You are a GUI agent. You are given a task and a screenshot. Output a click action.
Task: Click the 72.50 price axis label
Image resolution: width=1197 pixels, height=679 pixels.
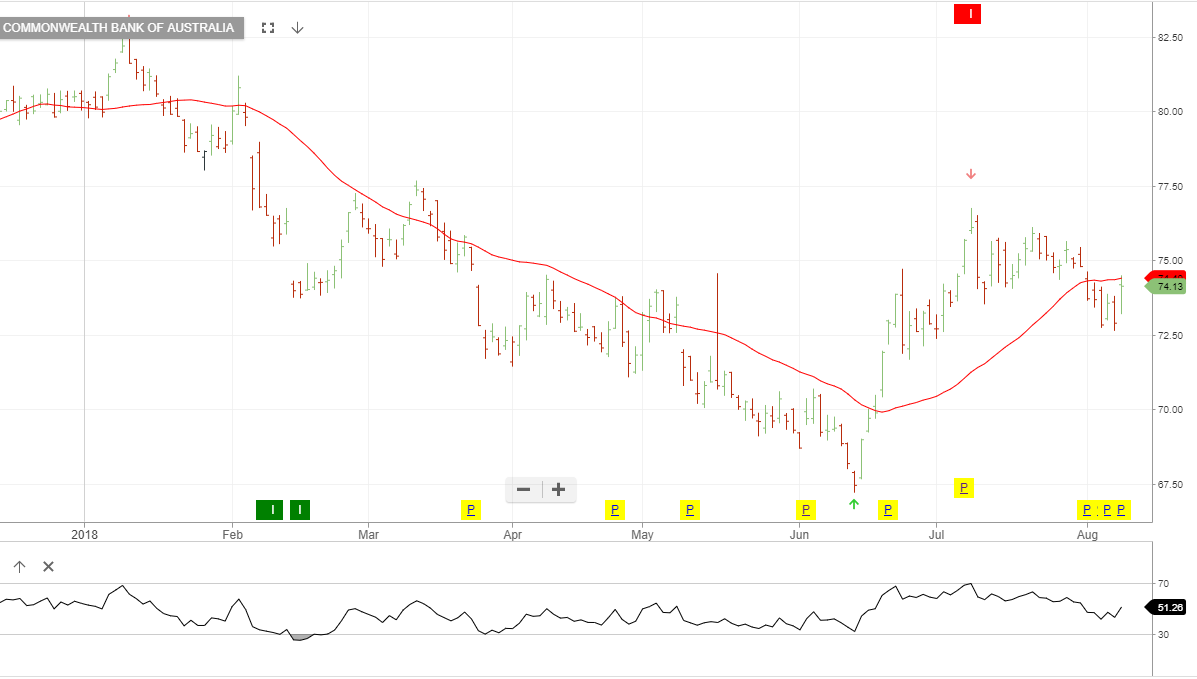tap(1170, 335)
